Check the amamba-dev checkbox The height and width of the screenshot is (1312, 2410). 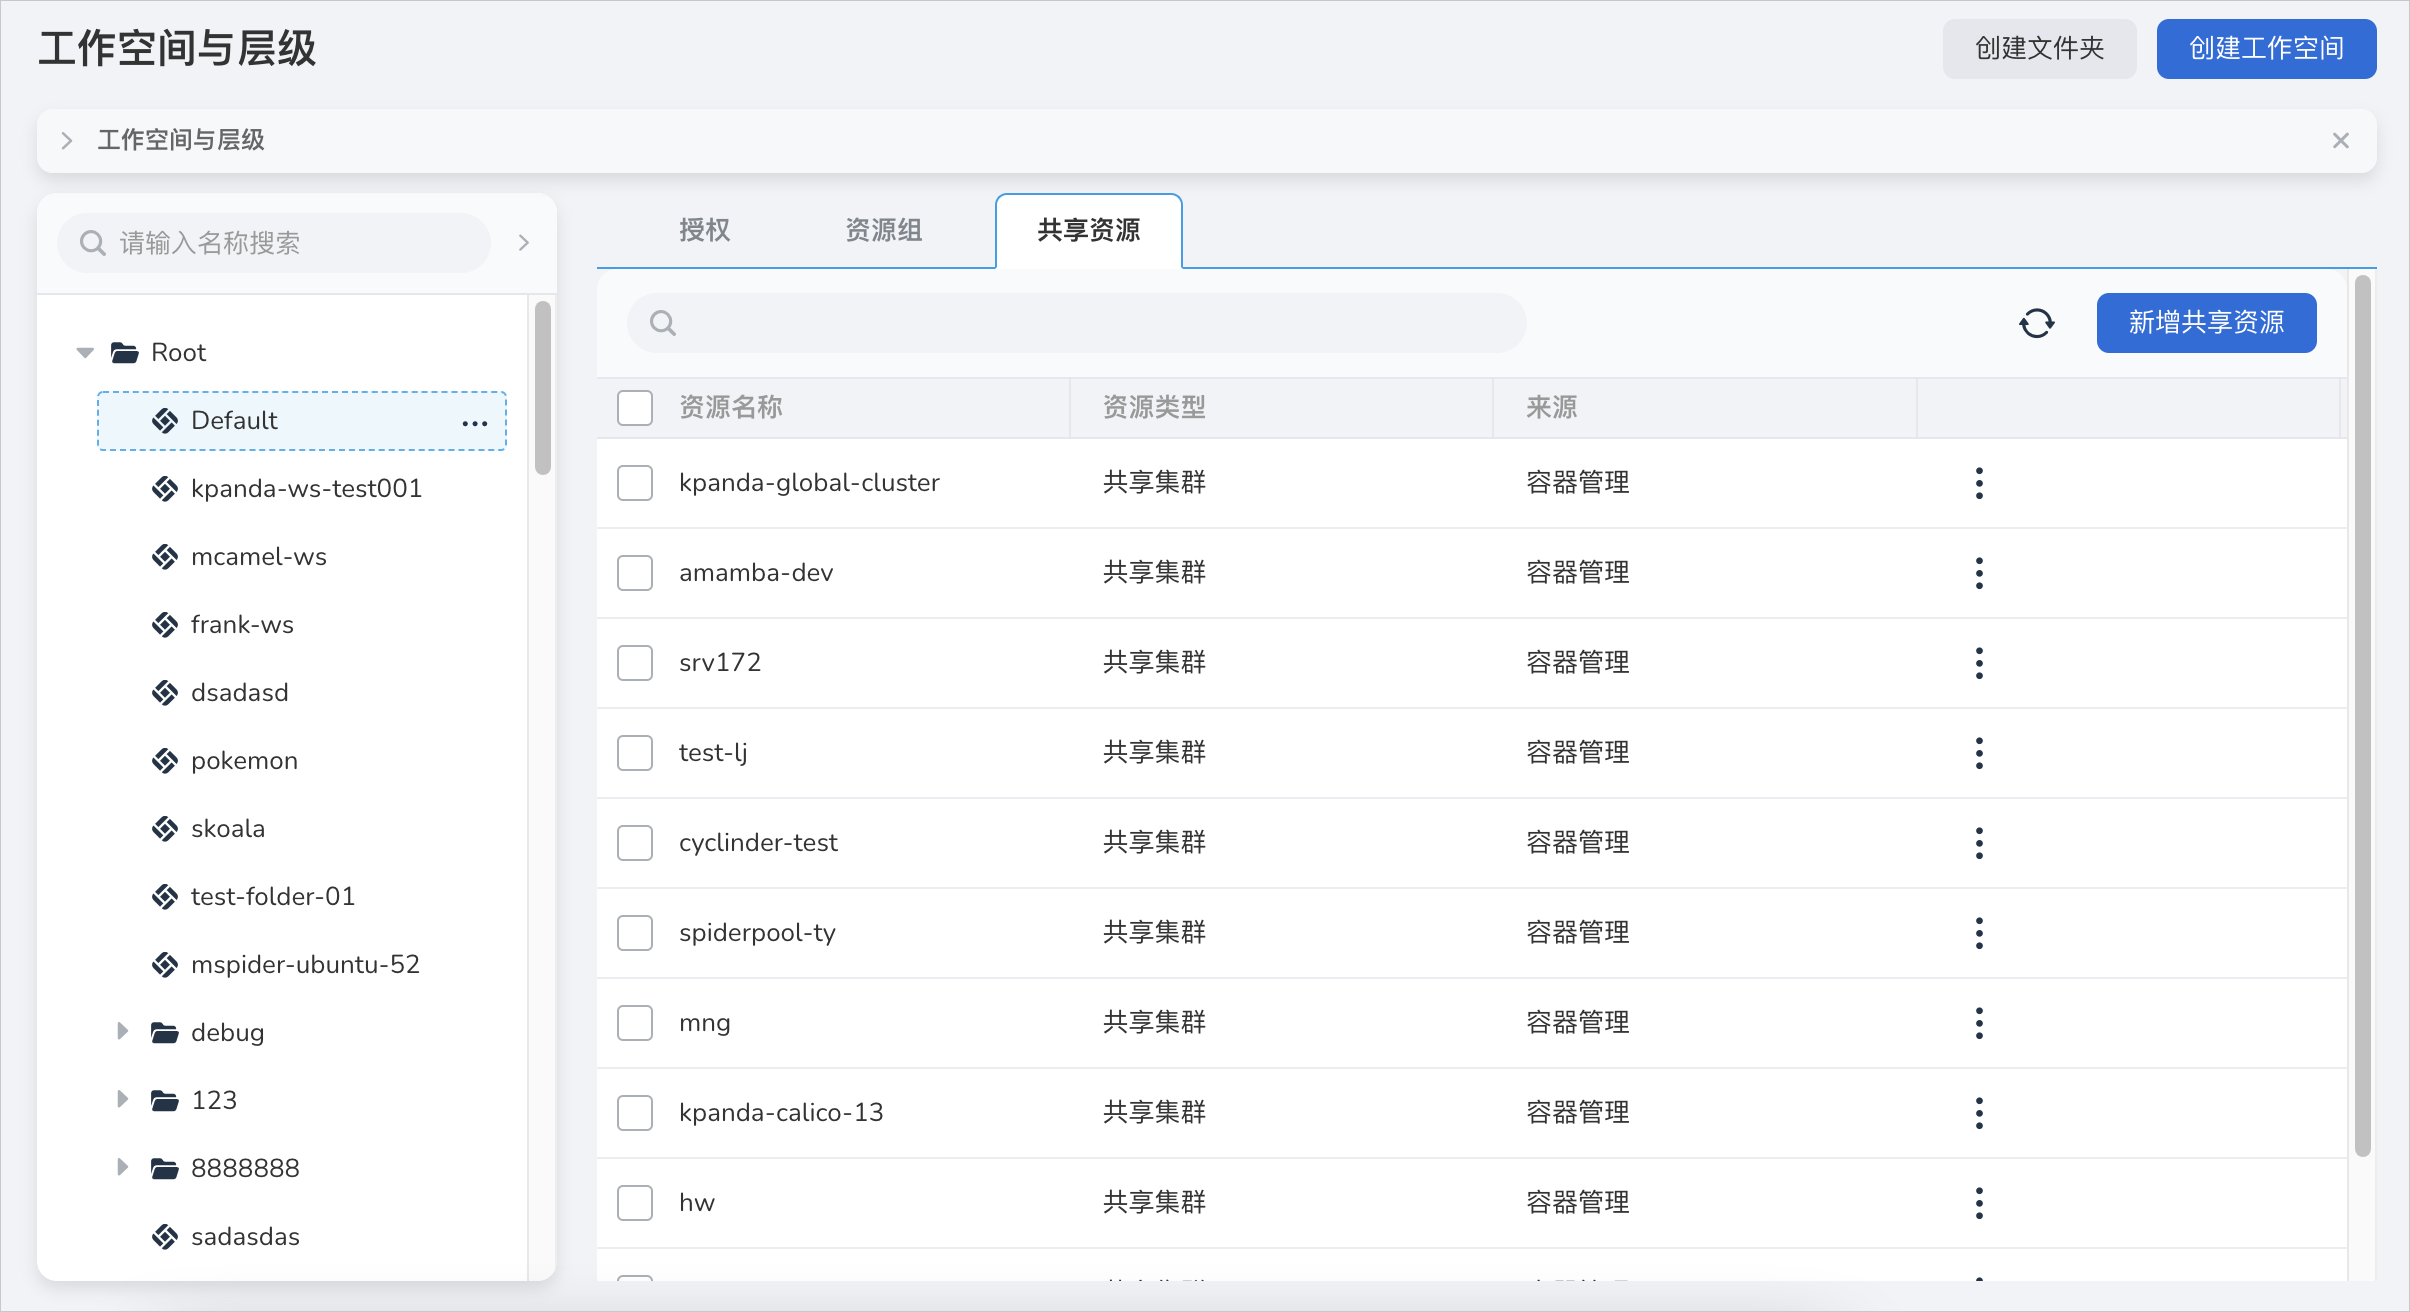pyautogui.click(x=635, y=573)
